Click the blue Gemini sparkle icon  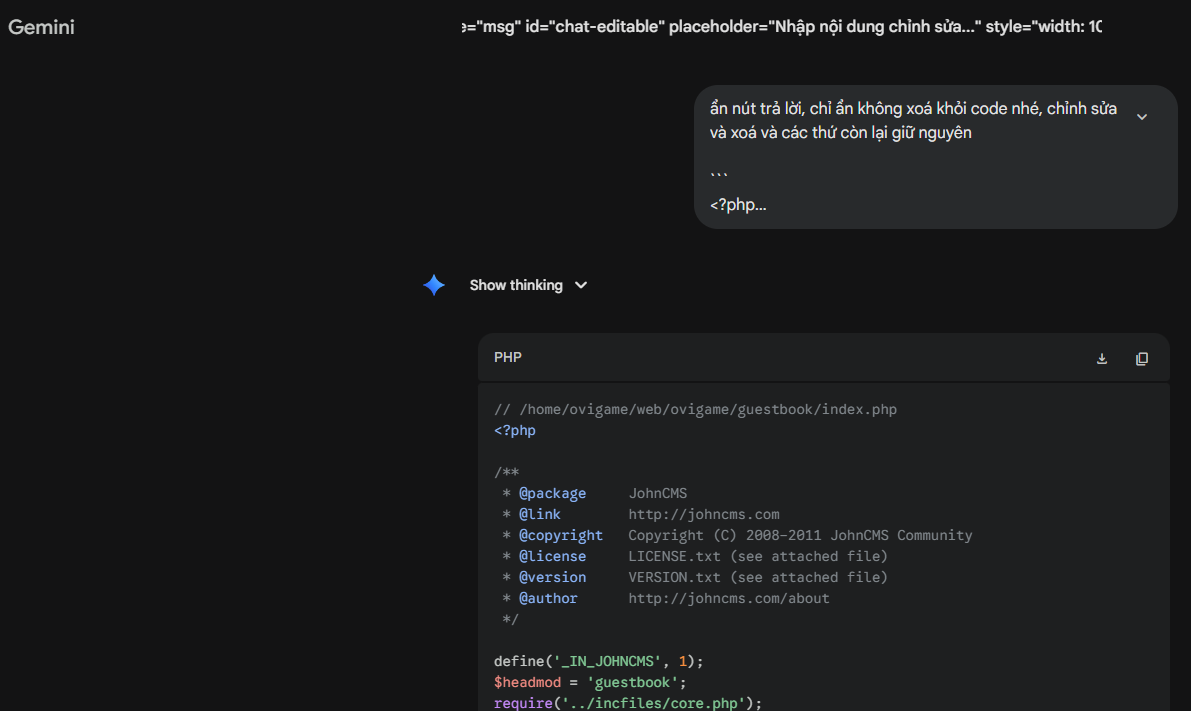434,286
